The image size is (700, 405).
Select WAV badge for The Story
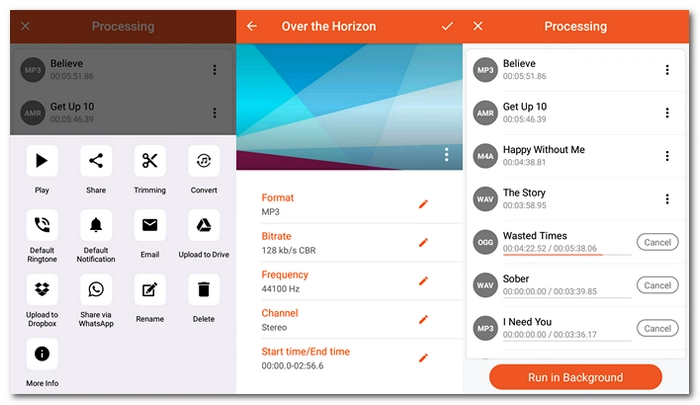pyautogui.click(x=485, y=199)
